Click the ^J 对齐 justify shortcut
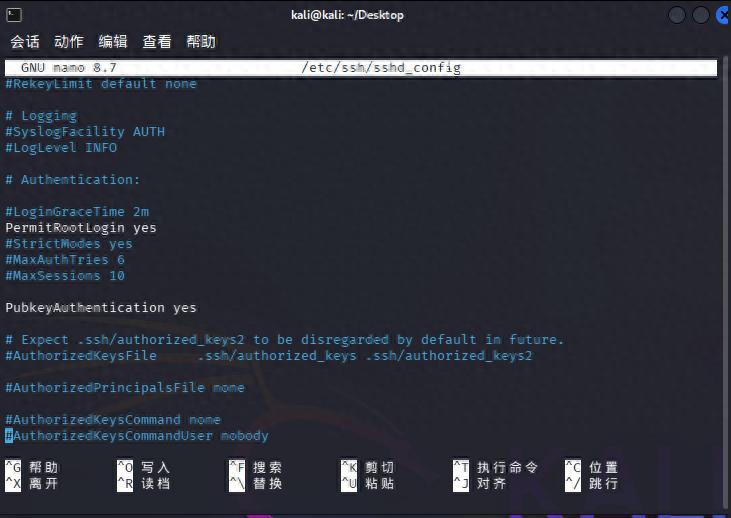 click(x=480, y=483)
